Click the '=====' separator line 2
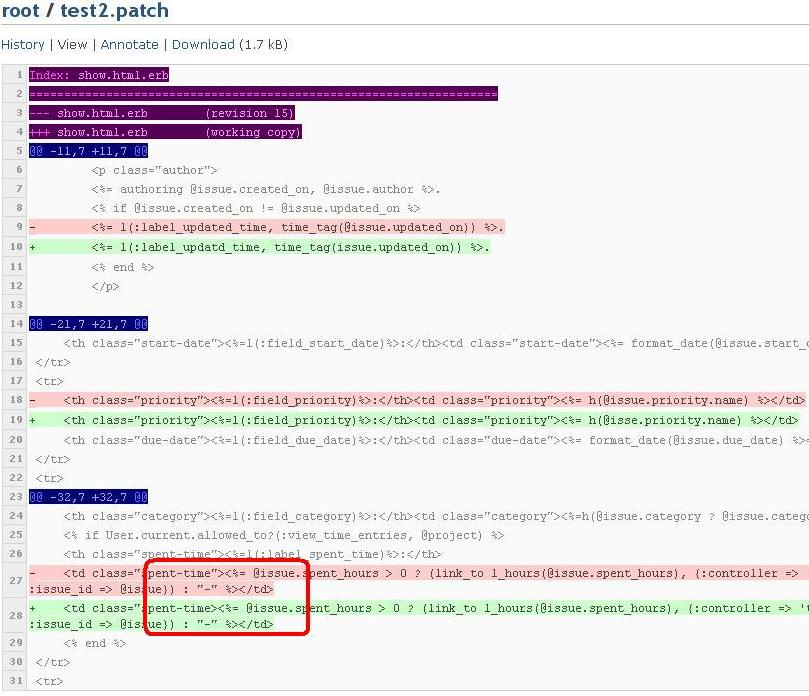 click(x=264, y=94)
